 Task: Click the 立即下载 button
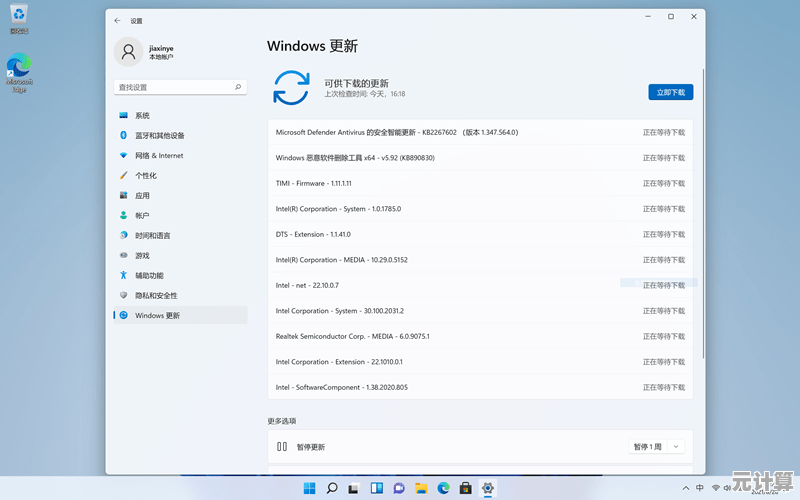[670, 92]
